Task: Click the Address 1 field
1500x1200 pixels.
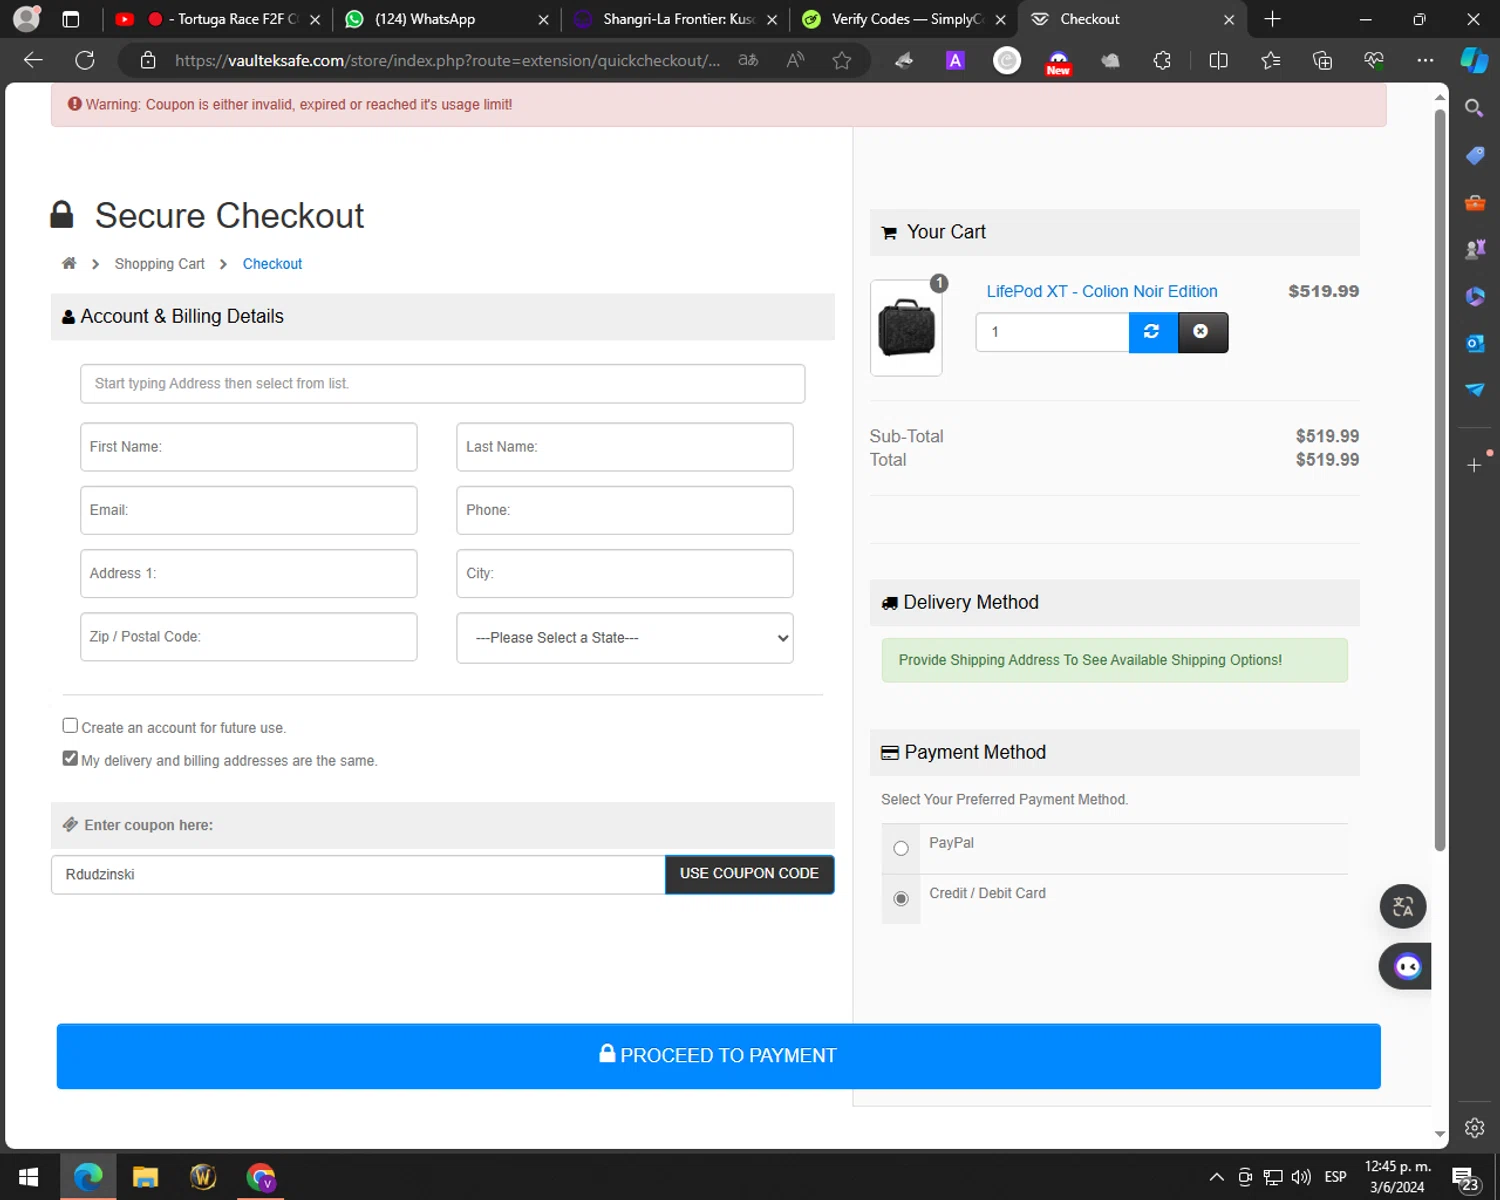Action: pyautogui.click(x=248, y=574)
